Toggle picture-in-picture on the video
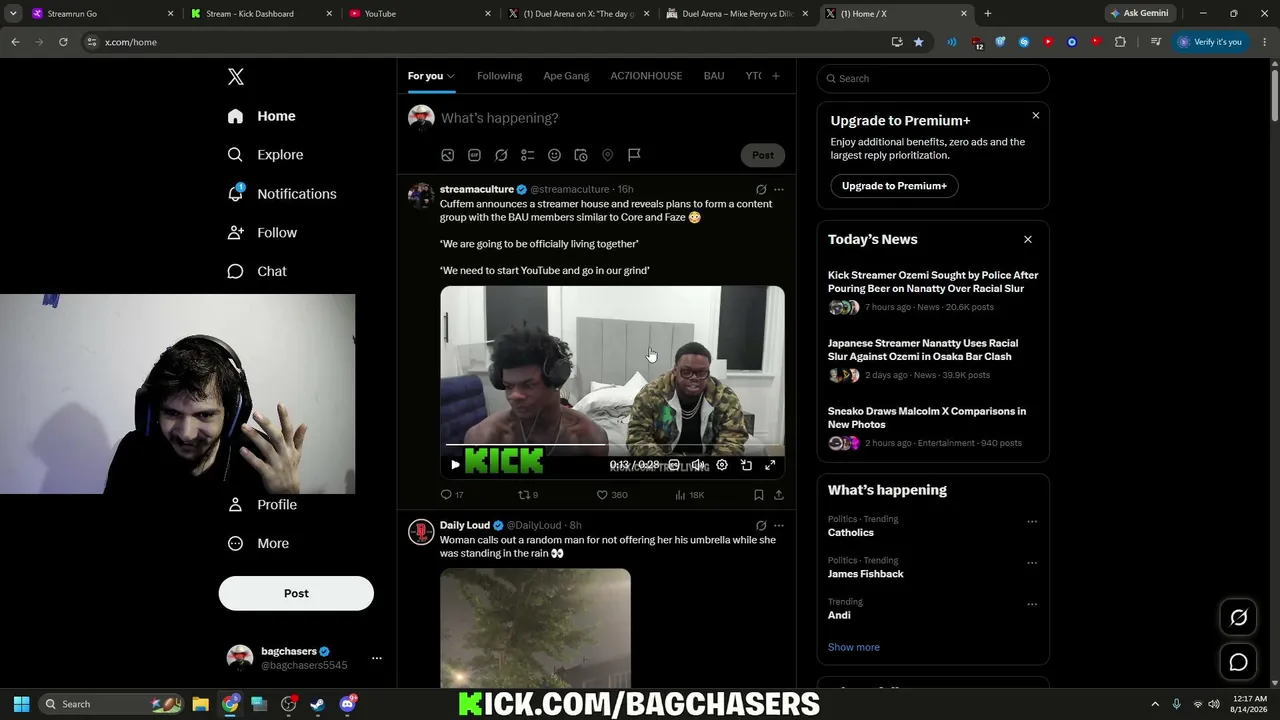The height and width of the screenshot is (720, 1280). point(746,465)
